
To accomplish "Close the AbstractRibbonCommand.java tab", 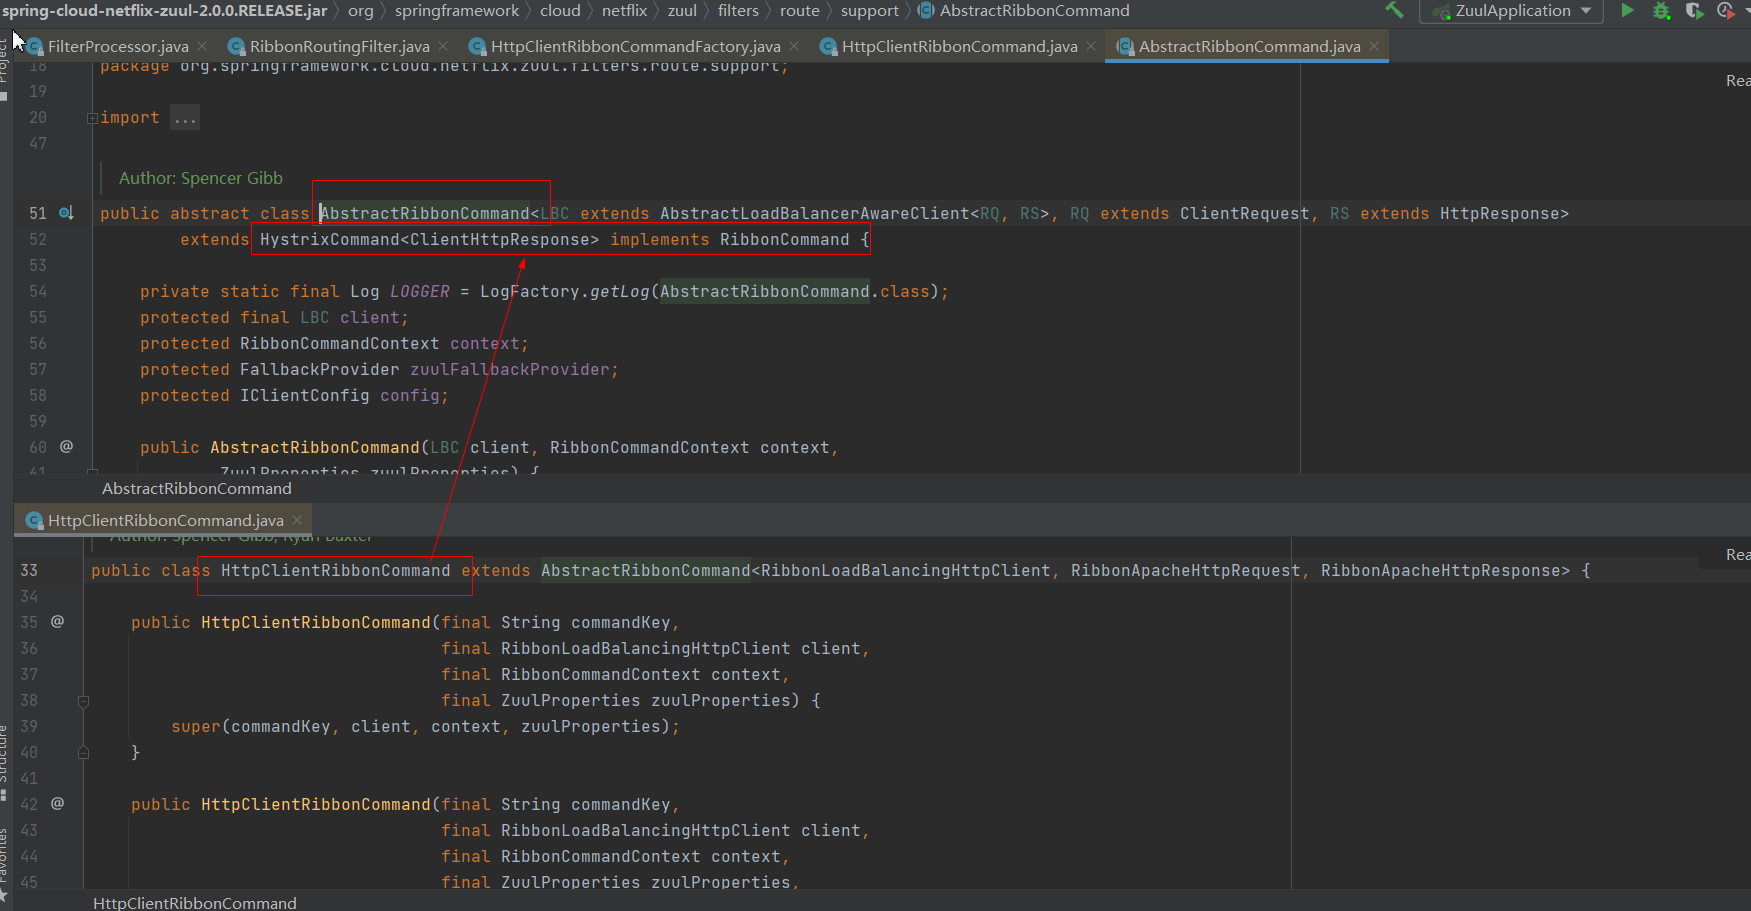I will pos(1374,46).
